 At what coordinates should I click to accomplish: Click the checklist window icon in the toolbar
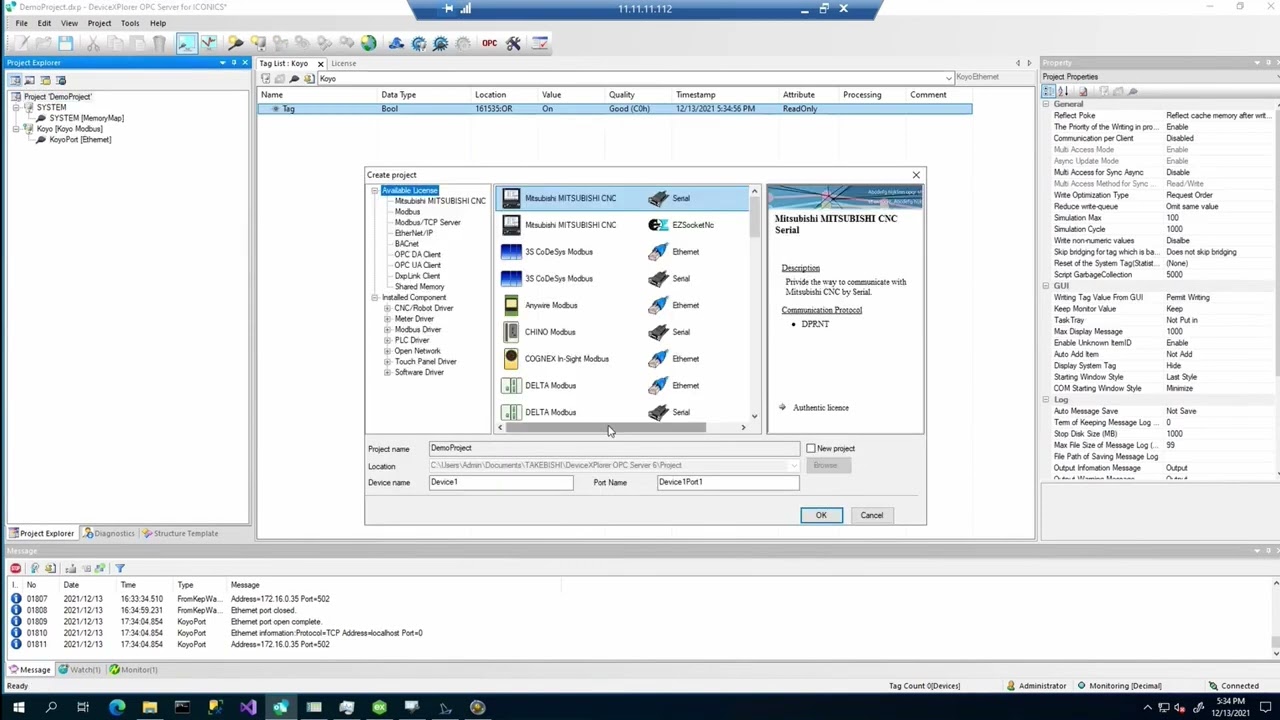540,43
